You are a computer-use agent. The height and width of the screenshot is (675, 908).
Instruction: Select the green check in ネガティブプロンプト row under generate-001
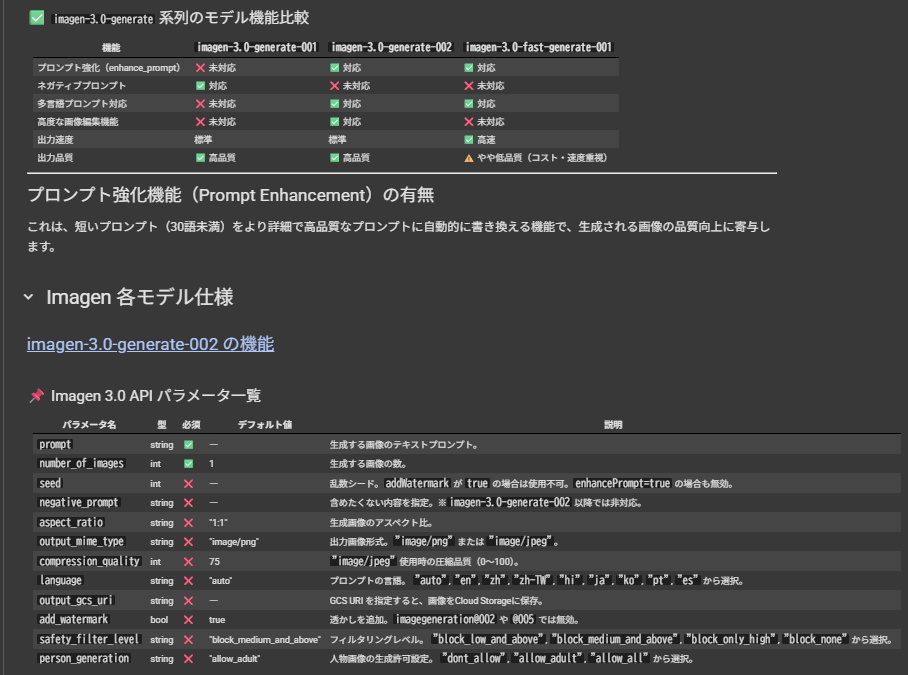click(x=200, y=86)
